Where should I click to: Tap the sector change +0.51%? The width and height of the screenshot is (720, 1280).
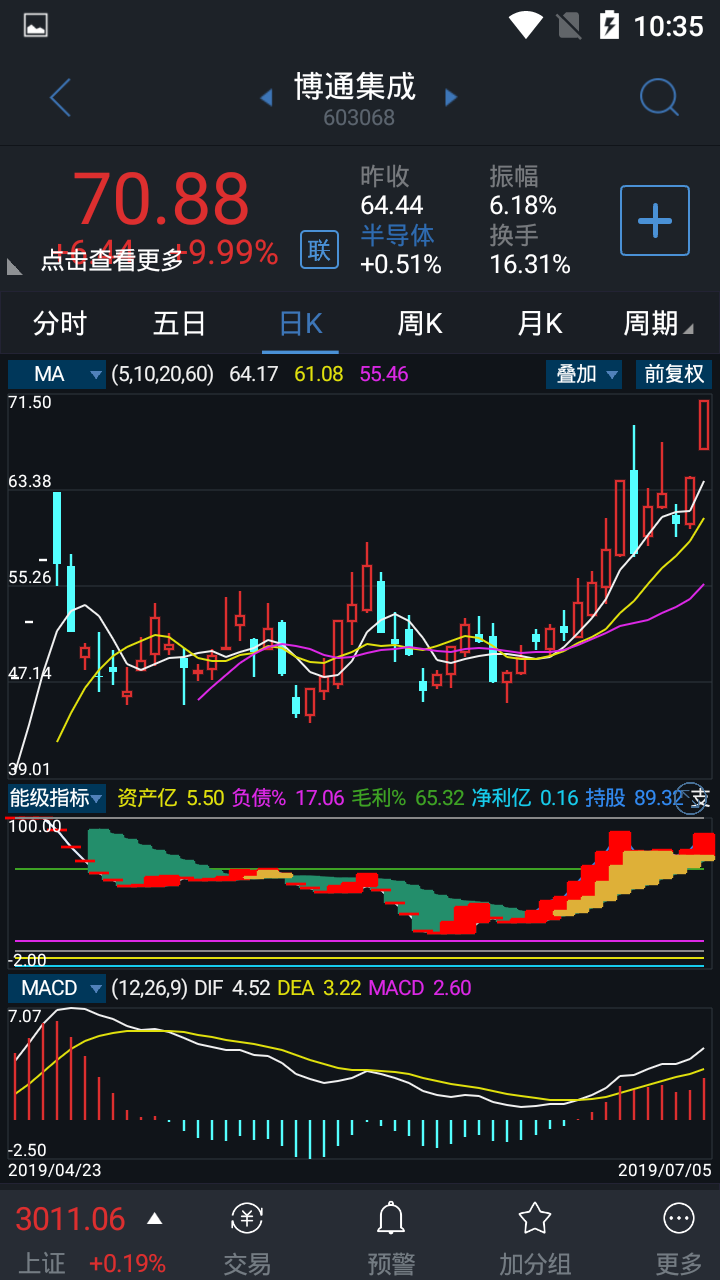401,264
